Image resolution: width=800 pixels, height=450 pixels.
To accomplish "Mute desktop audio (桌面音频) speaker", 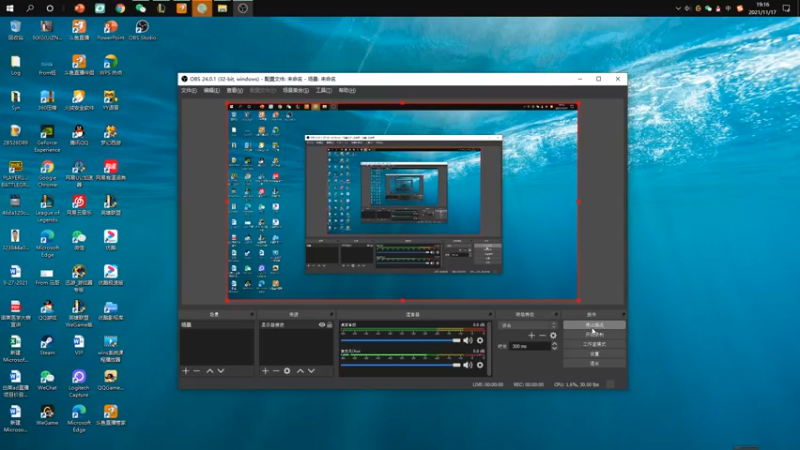I will (x=468, y=340).
